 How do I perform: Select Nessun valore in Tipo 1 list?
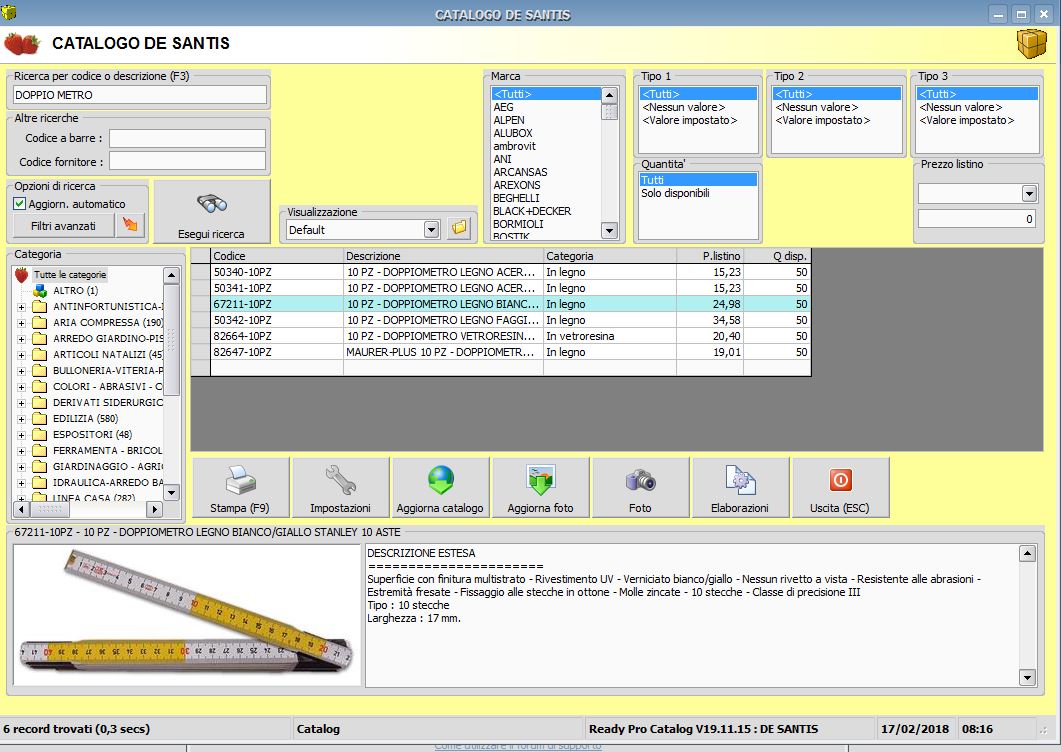click(x=684, y=107)
